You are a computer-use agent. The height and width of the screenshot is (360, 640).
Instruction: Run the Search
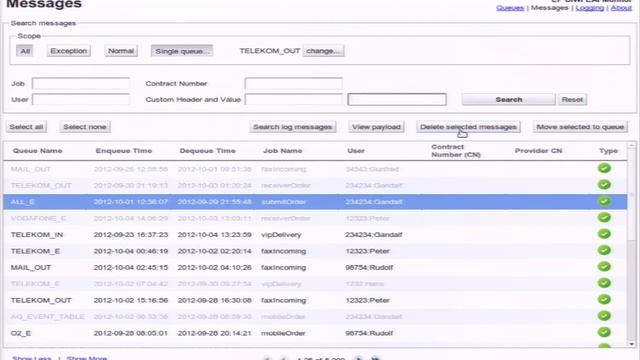[509, 99]
